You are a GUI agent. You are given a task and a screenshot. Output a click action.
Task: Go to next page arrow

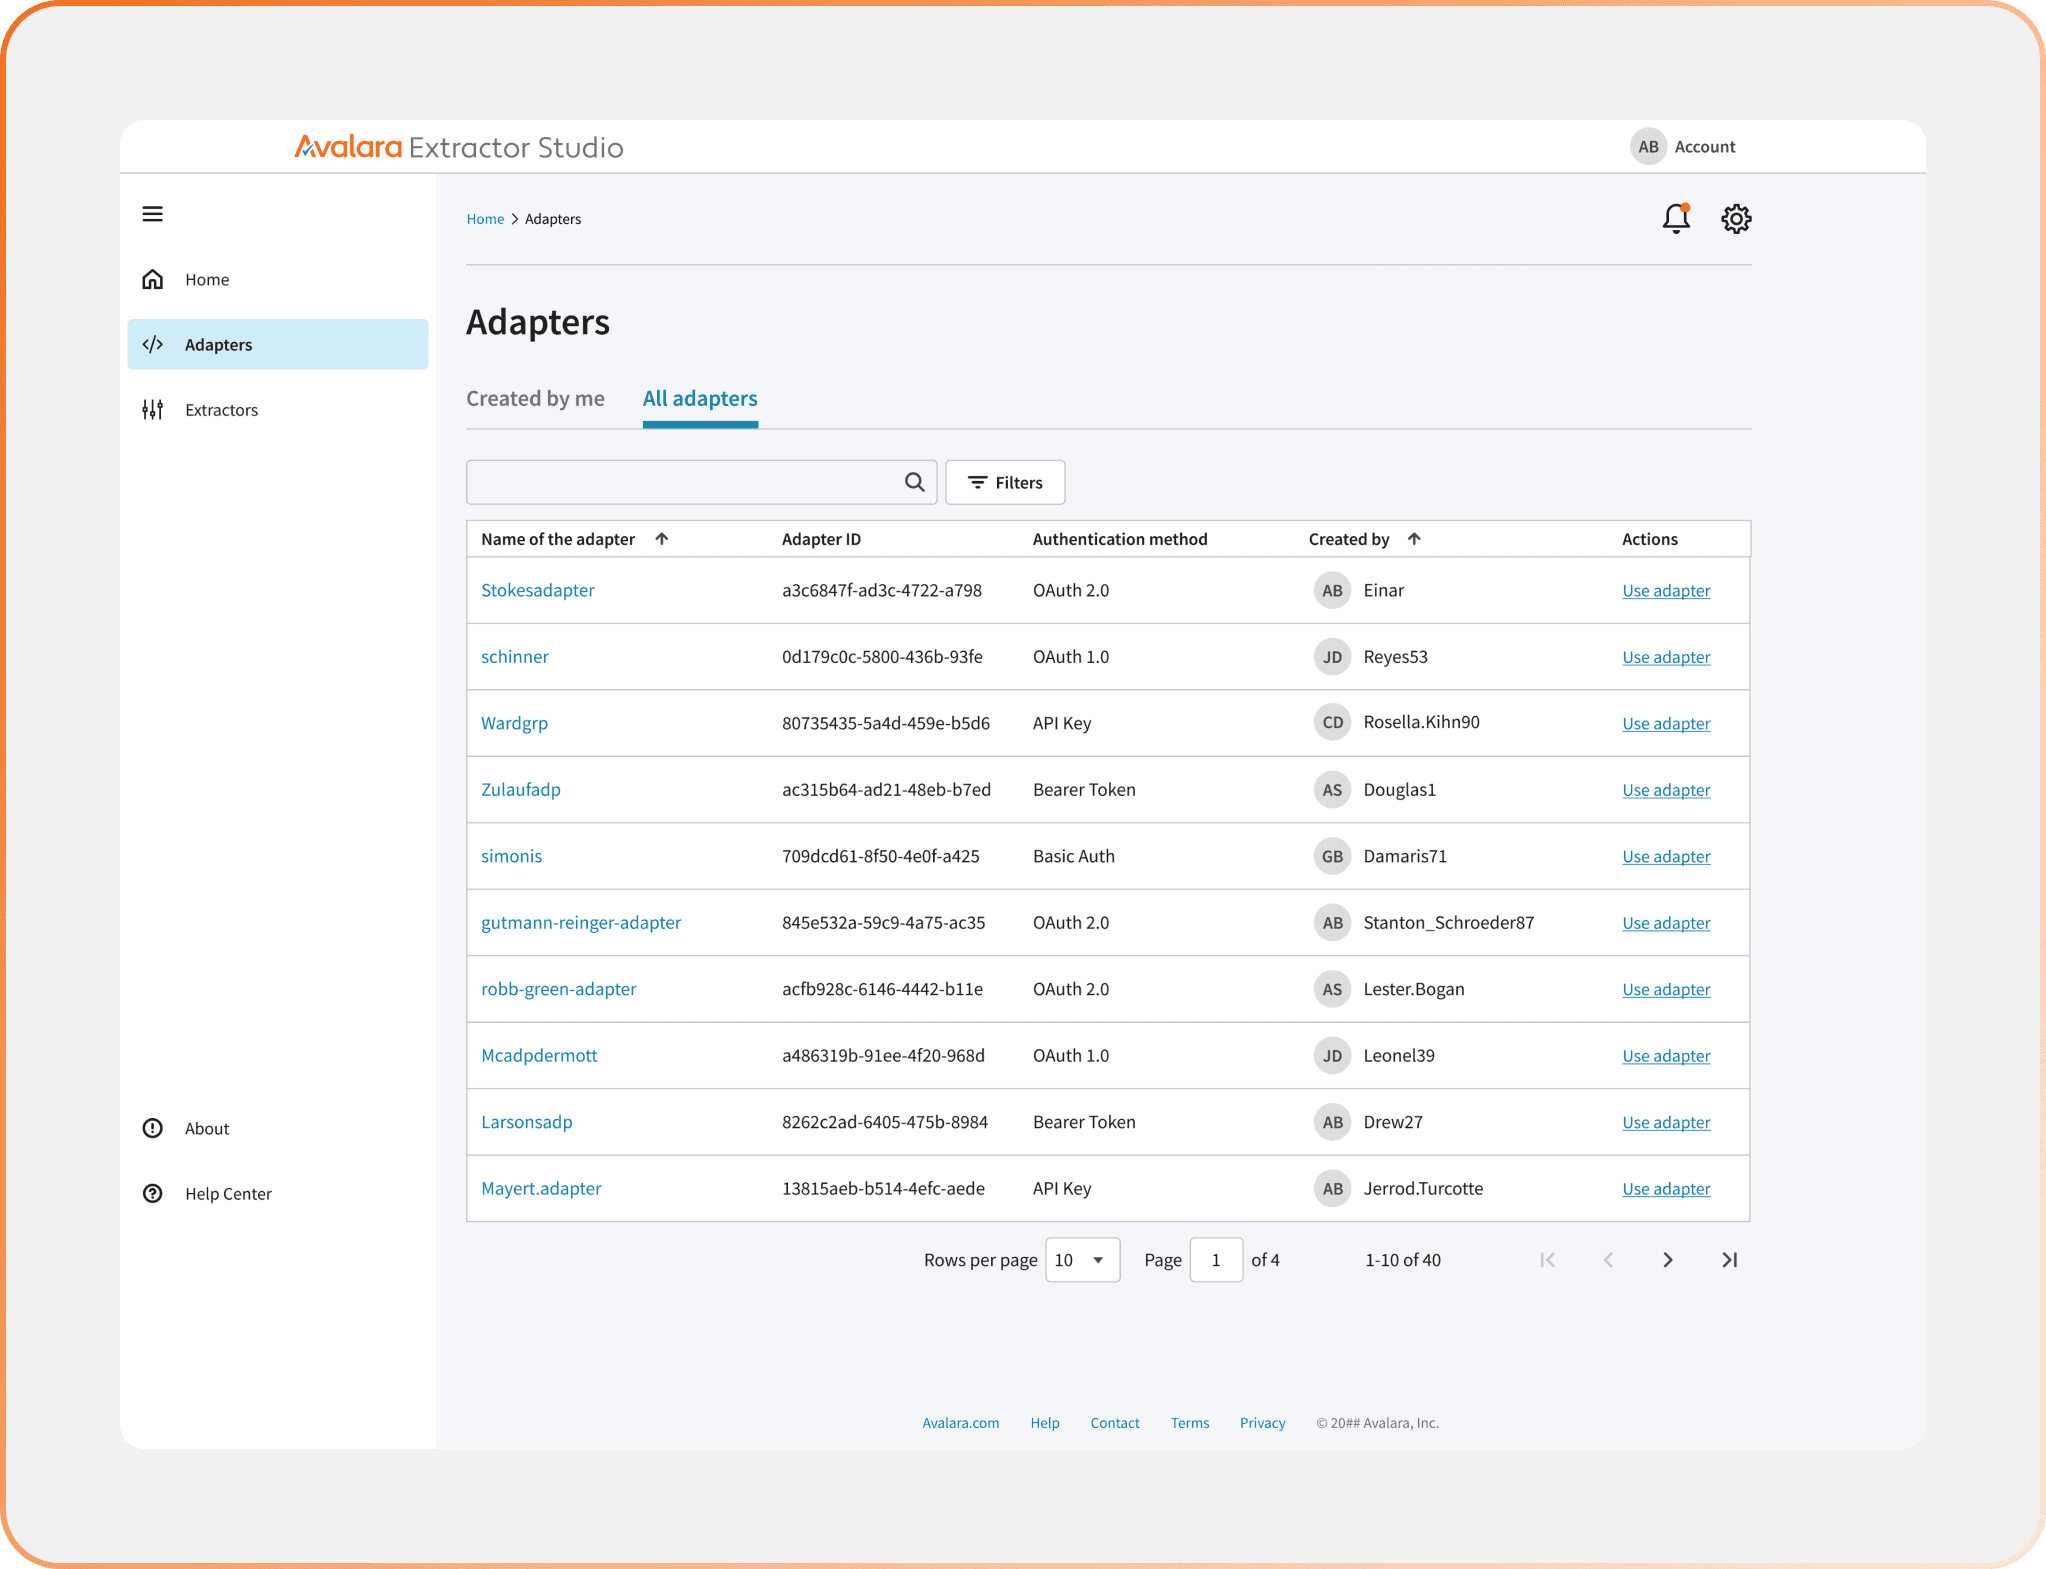click(x=1667, y=1260)
